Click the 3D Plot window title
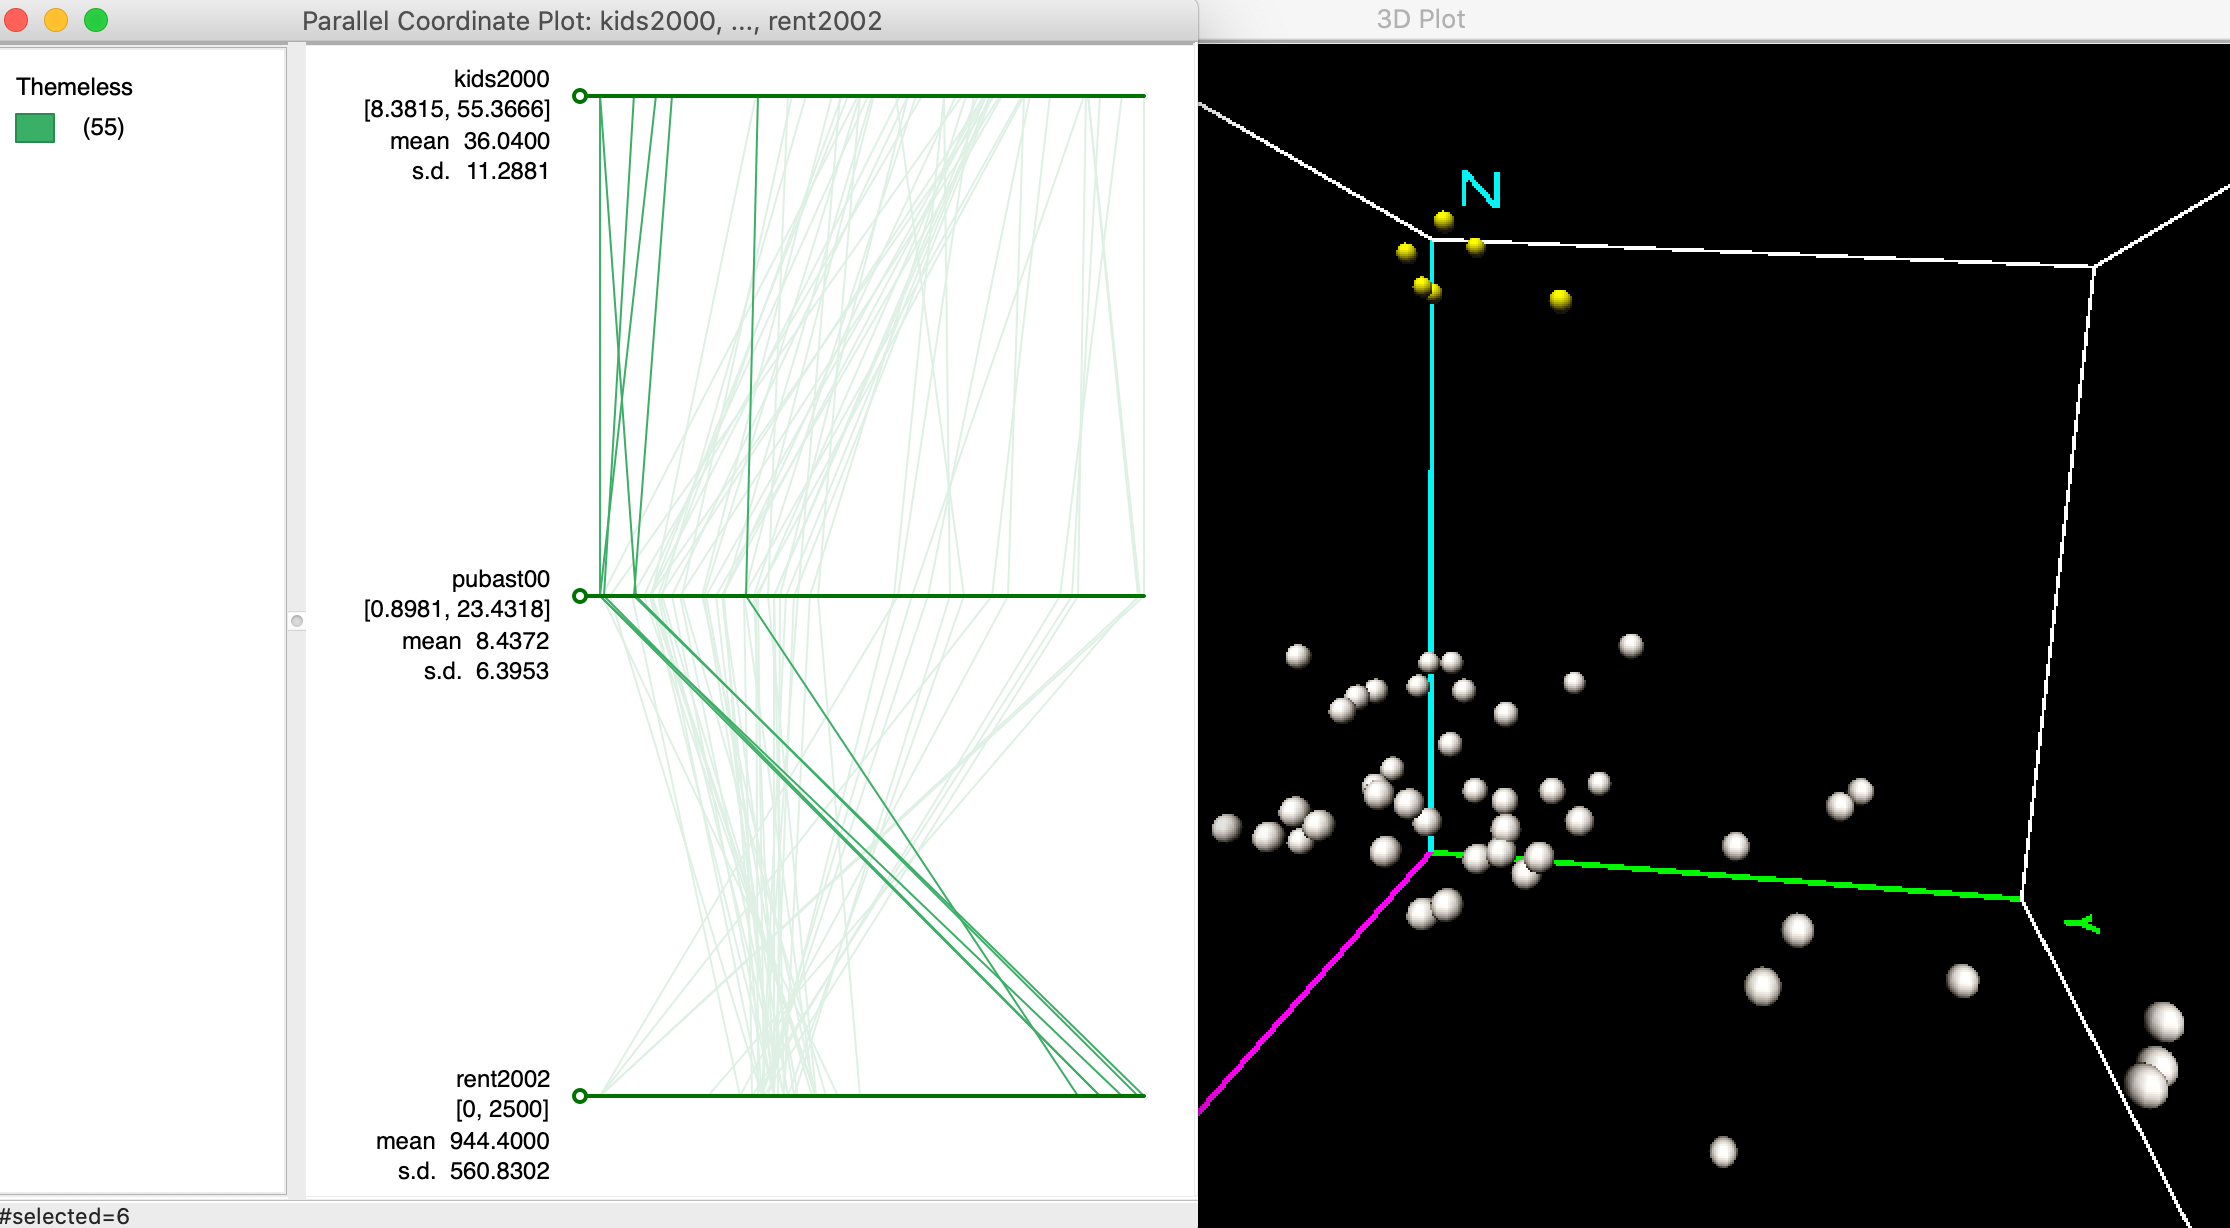 coord(1420,20)
